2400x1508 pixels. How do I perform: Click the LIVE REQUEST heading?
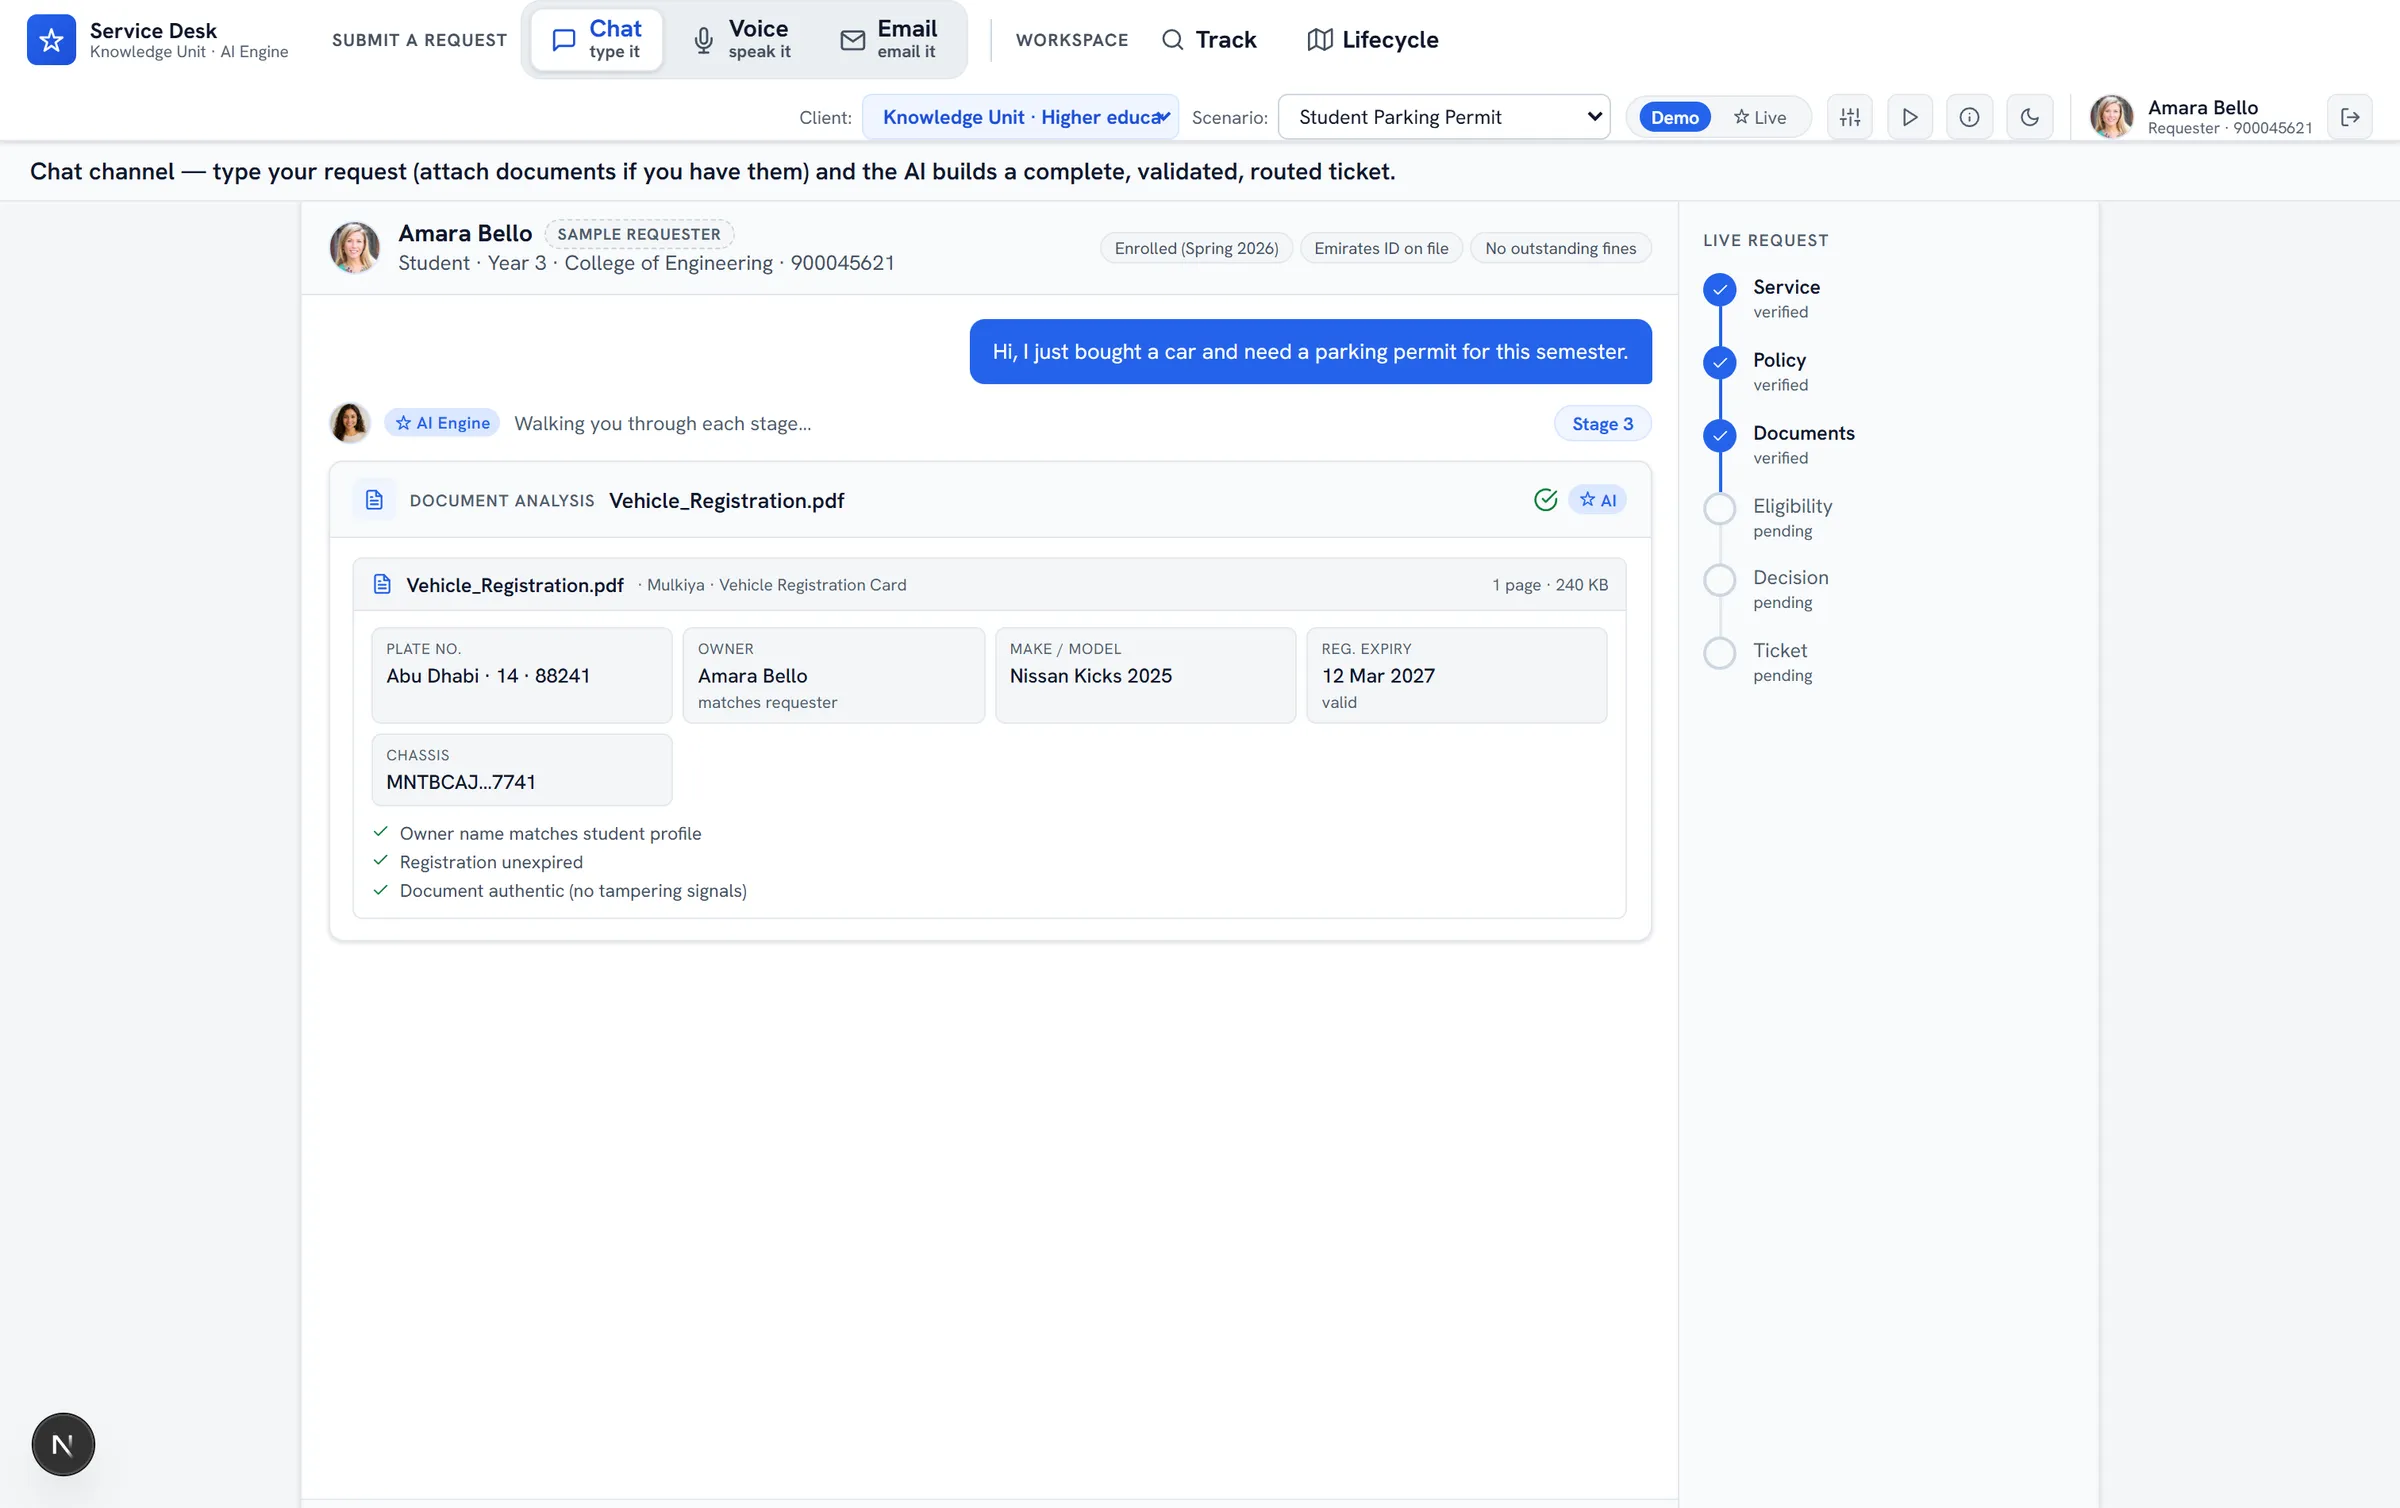click(1766, 240)
